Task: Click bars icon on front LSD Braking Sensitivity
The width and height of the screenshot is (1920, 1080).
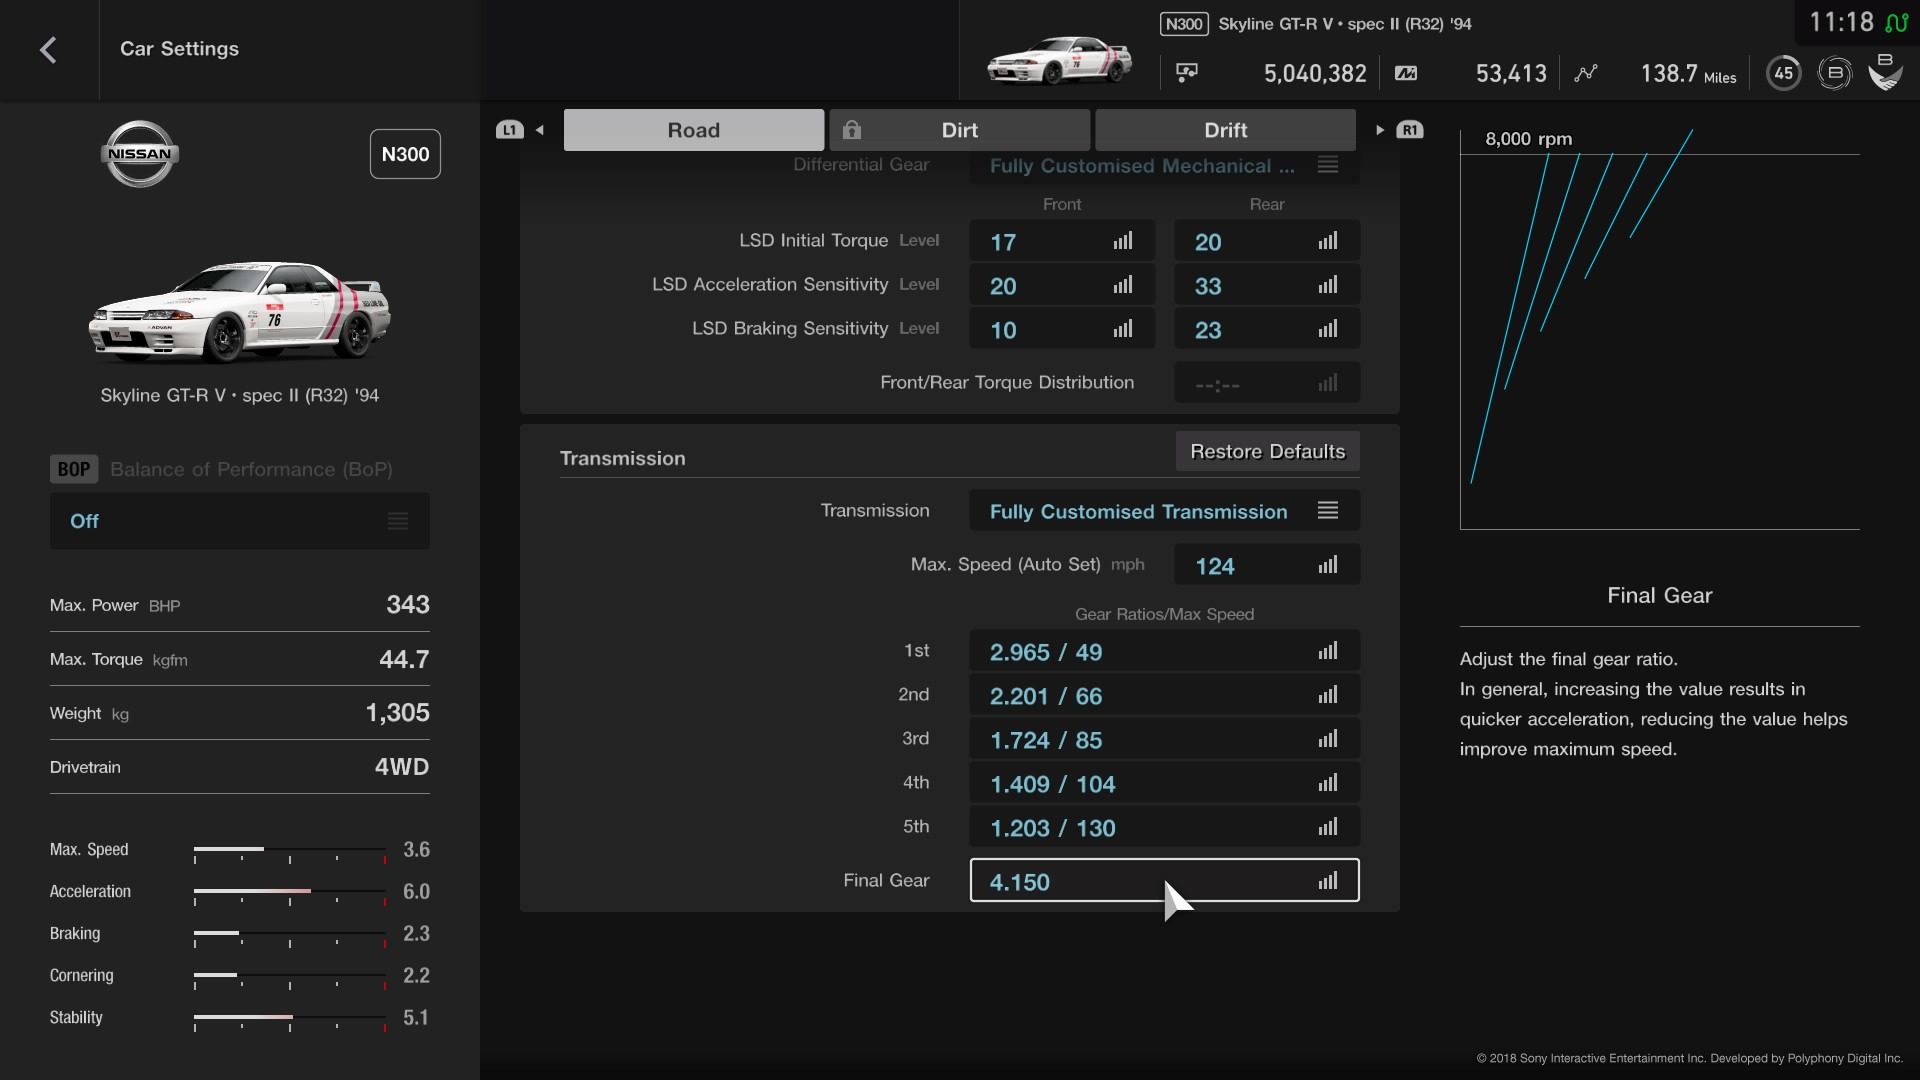Action: [x=1123, y=329]
